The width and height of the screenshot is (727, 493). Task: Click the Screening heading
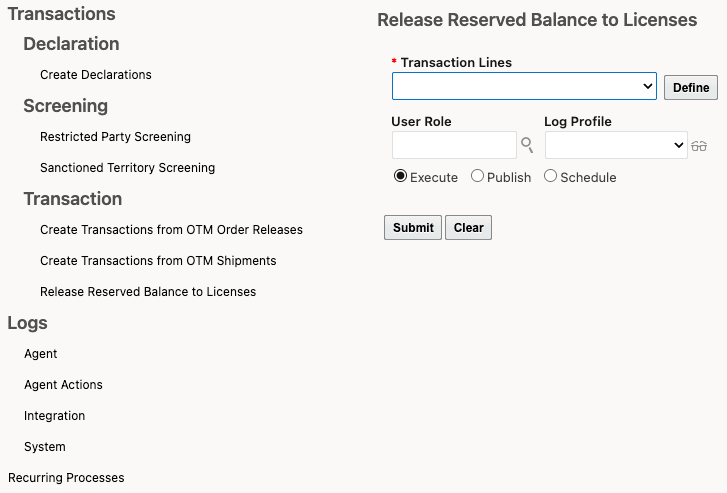[x=65, y=106]
